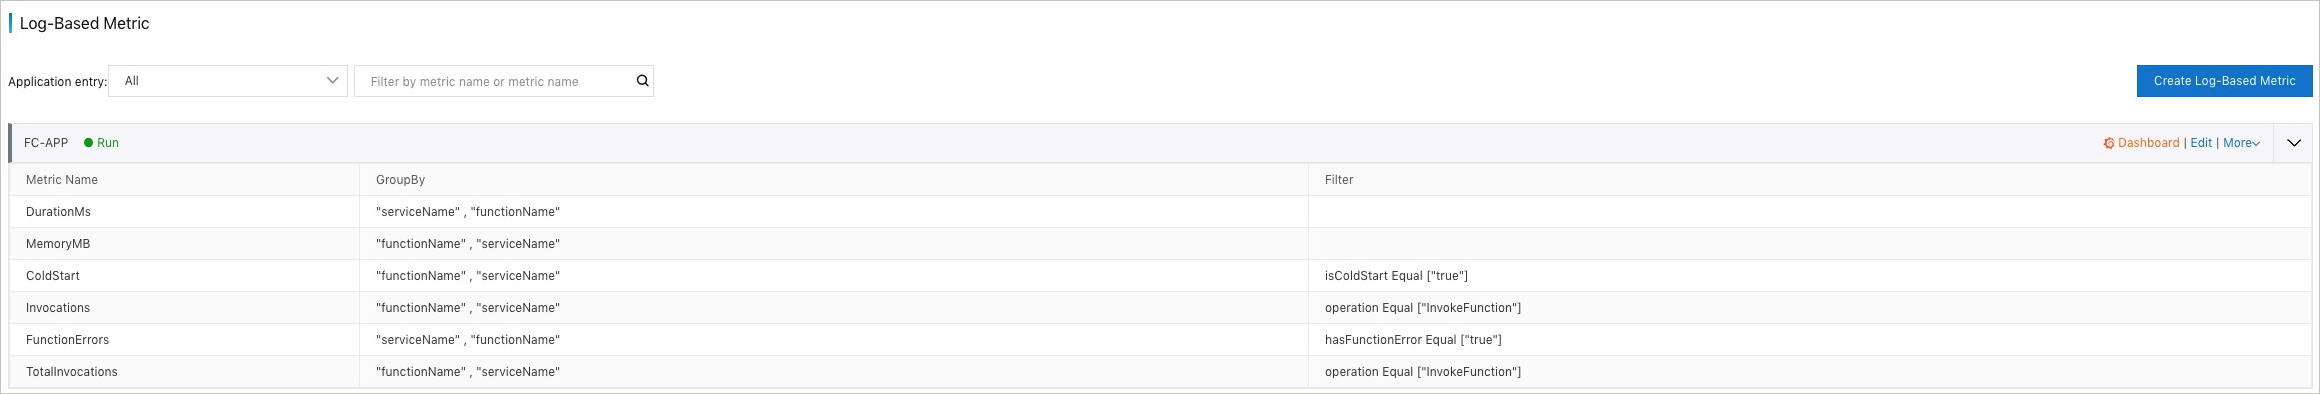2320x394 pixels.
Task: Click the Dashboard icon in FC-APP row
Action: [x=2109, y=143]
